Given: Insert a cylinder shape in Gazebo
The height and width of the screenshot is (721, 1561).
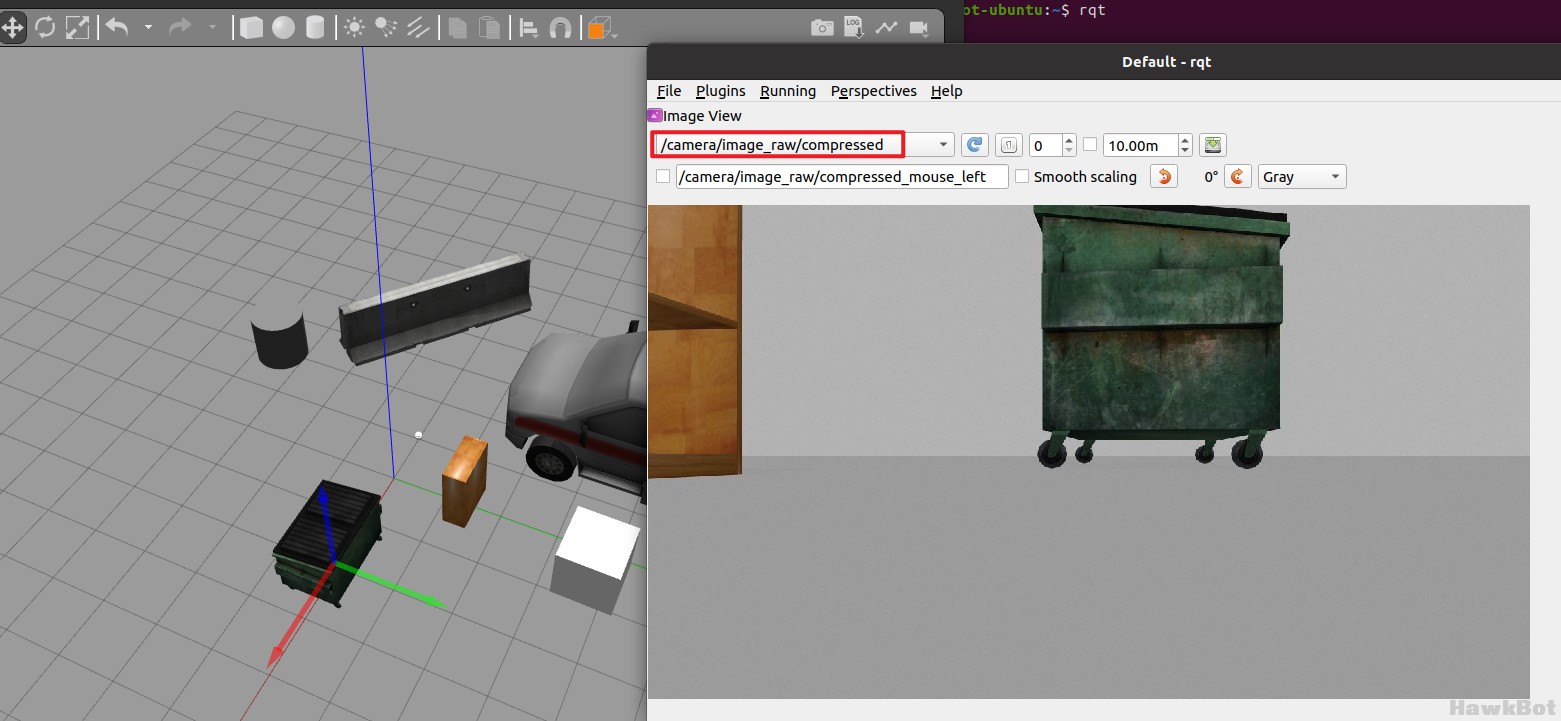Looking at the screenshot, I should [315, 28].
